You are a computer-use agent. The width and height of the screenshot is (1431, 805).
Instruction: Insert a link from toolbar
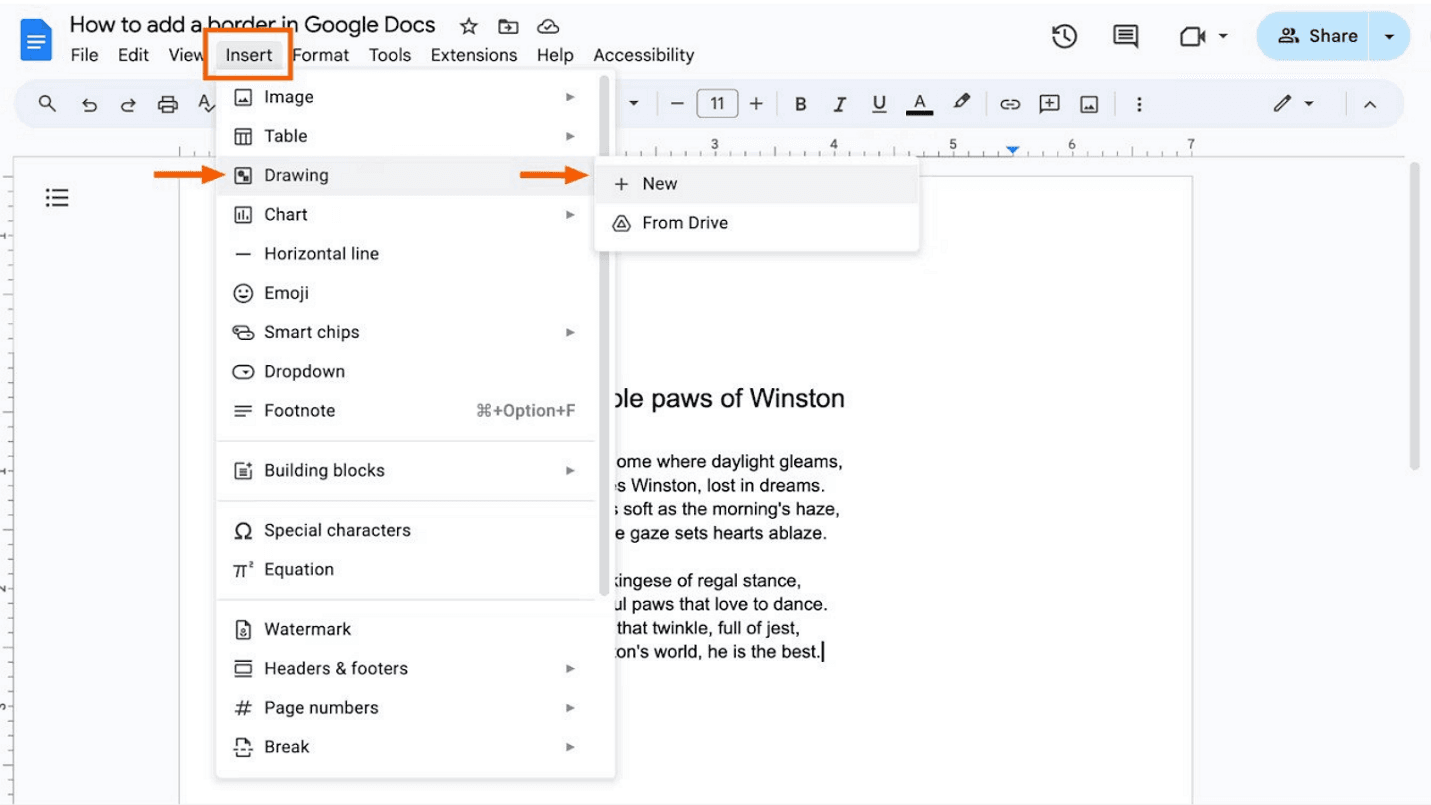tap(1010, 104)
